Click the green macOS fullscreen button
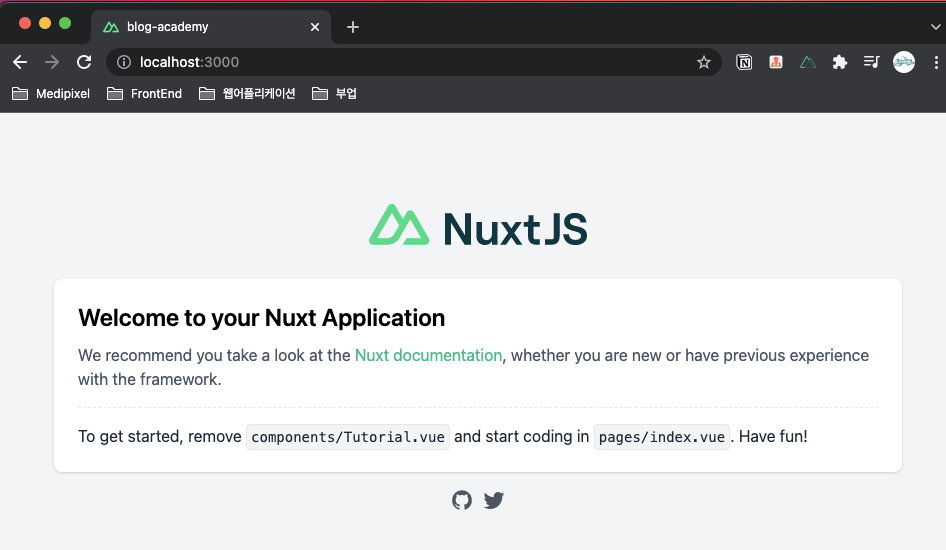Viewport: 946px width, 550px height. (x=65, y=24)
